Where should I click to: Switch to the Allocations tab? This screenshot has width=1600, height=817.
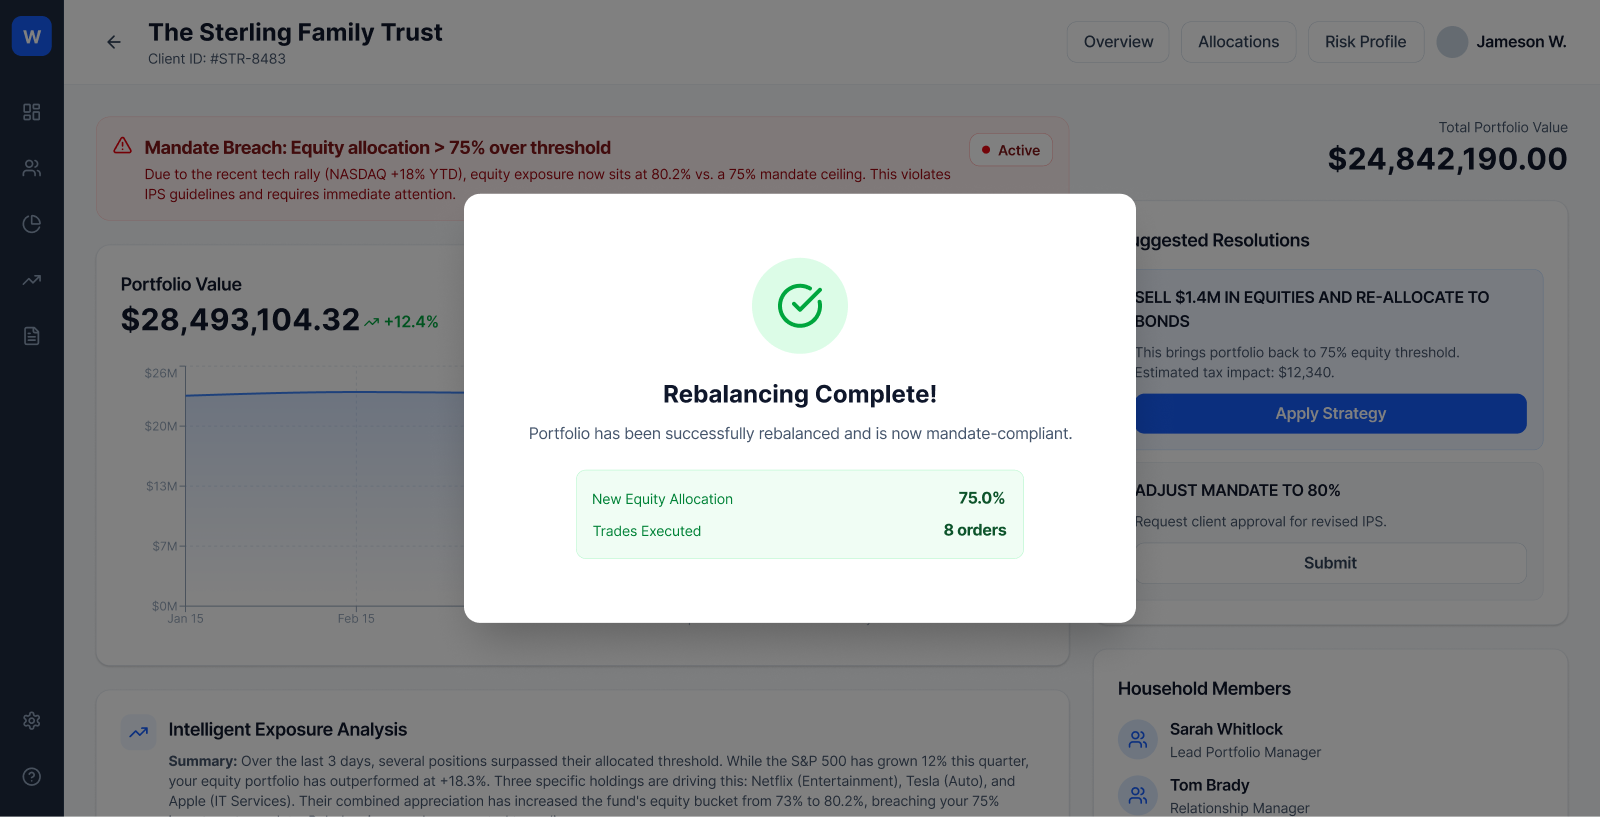pos(1239,42)
